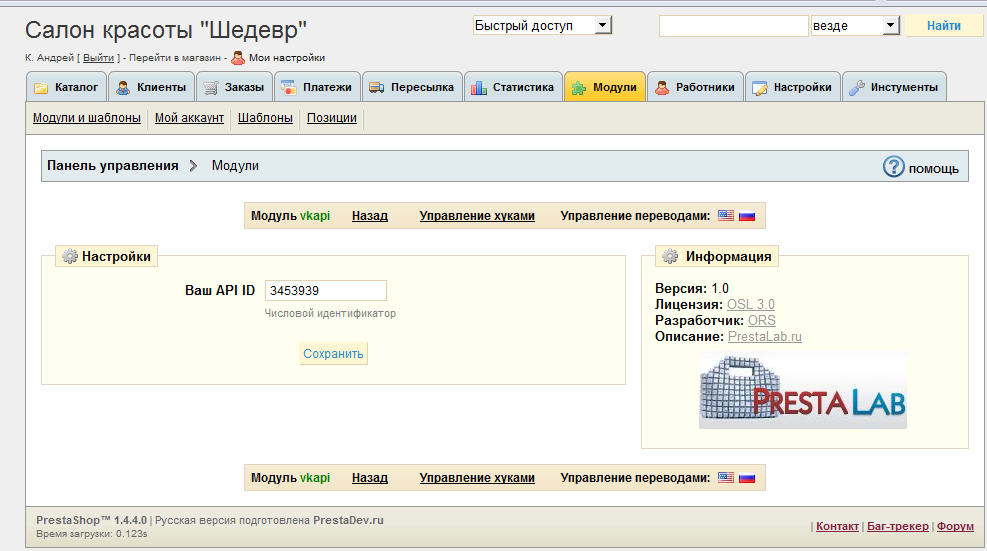The image size is (987, 551).
Task: Select US flag in bottom translation bar
Action: coord(726,477)
